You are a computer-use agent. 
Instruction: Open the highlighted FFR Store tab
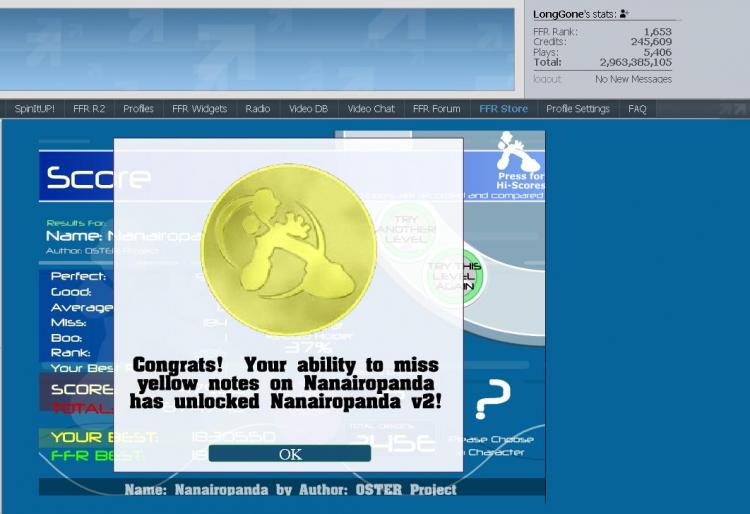click(x=503, y=109)
